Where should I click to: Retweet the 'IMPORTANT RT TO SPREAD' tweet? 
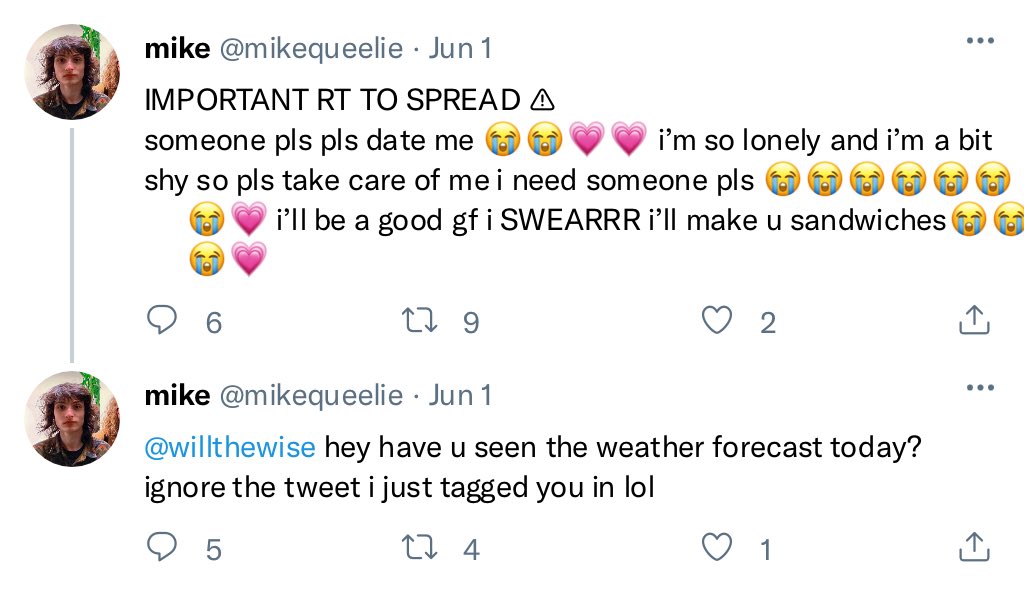[x=419, y=320]
